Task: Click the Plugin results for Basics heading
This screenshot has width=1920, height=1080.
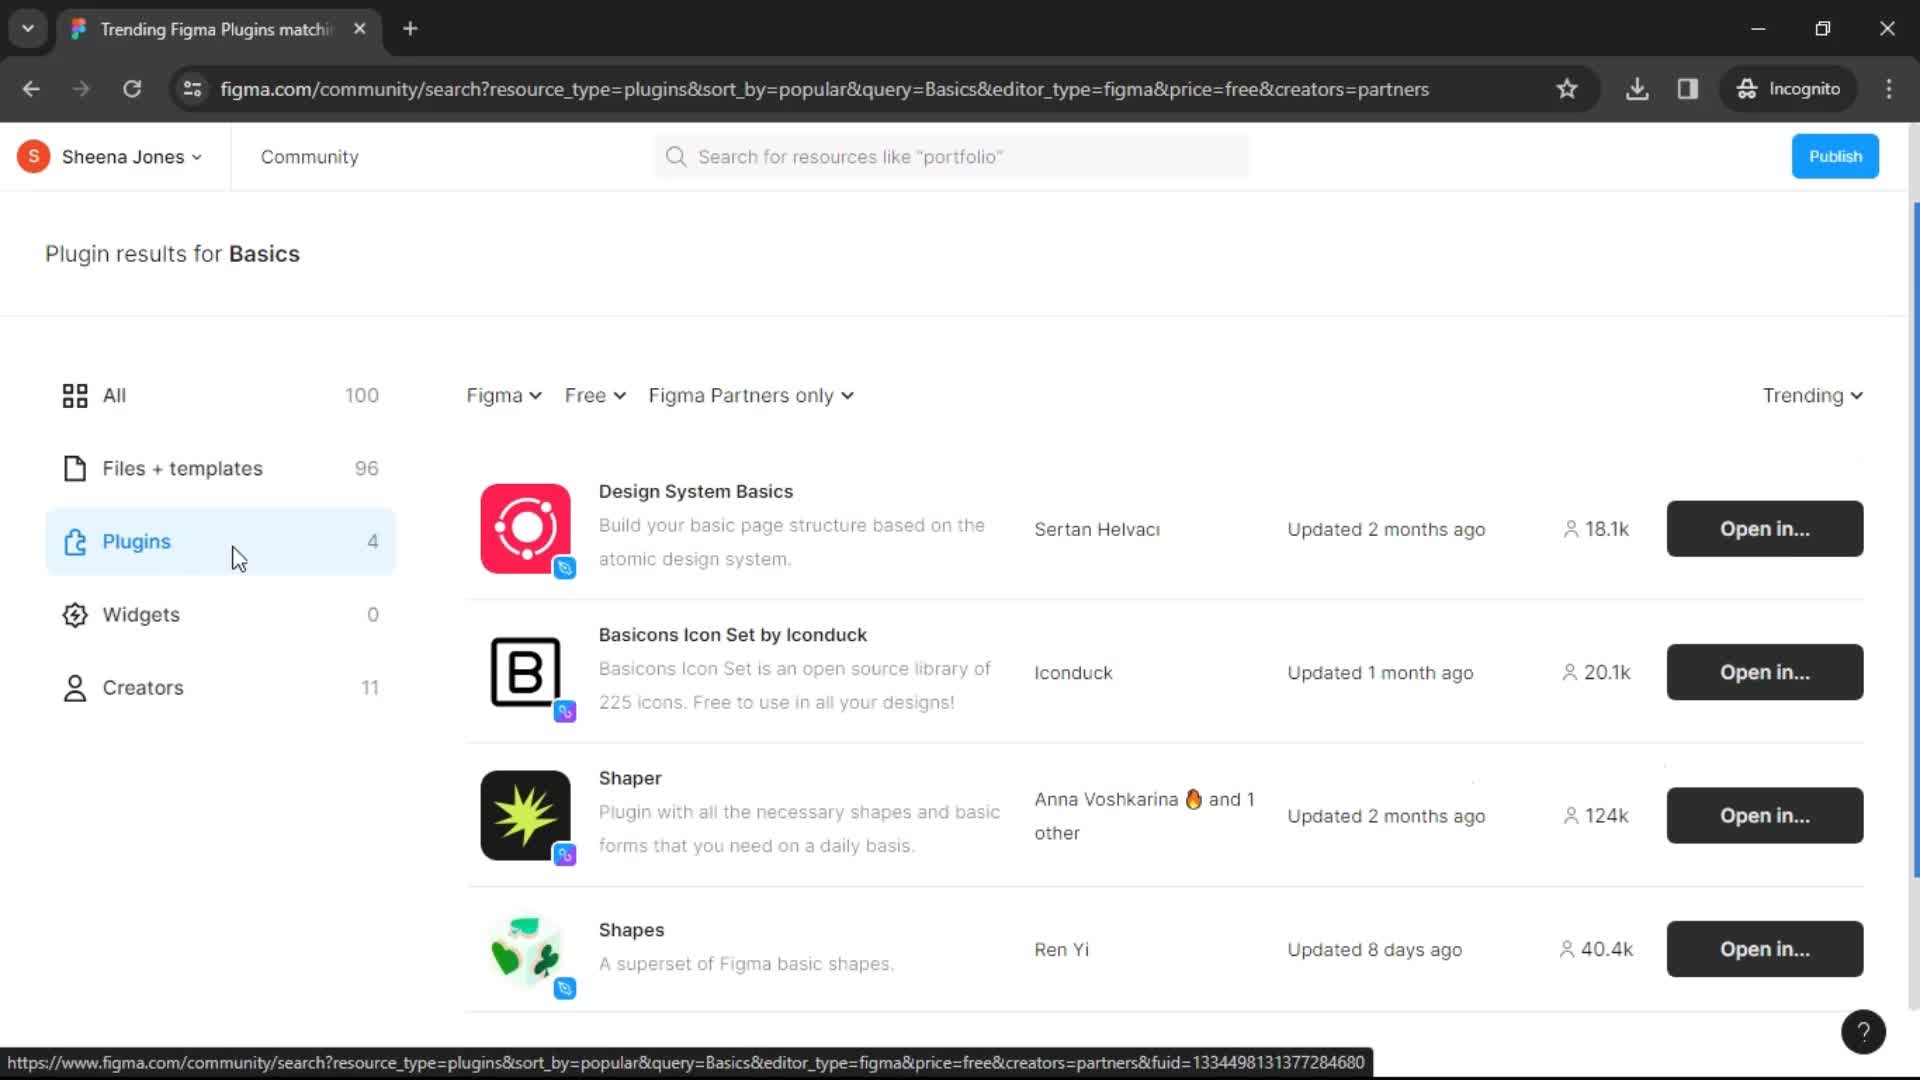Action: point(172,254)
